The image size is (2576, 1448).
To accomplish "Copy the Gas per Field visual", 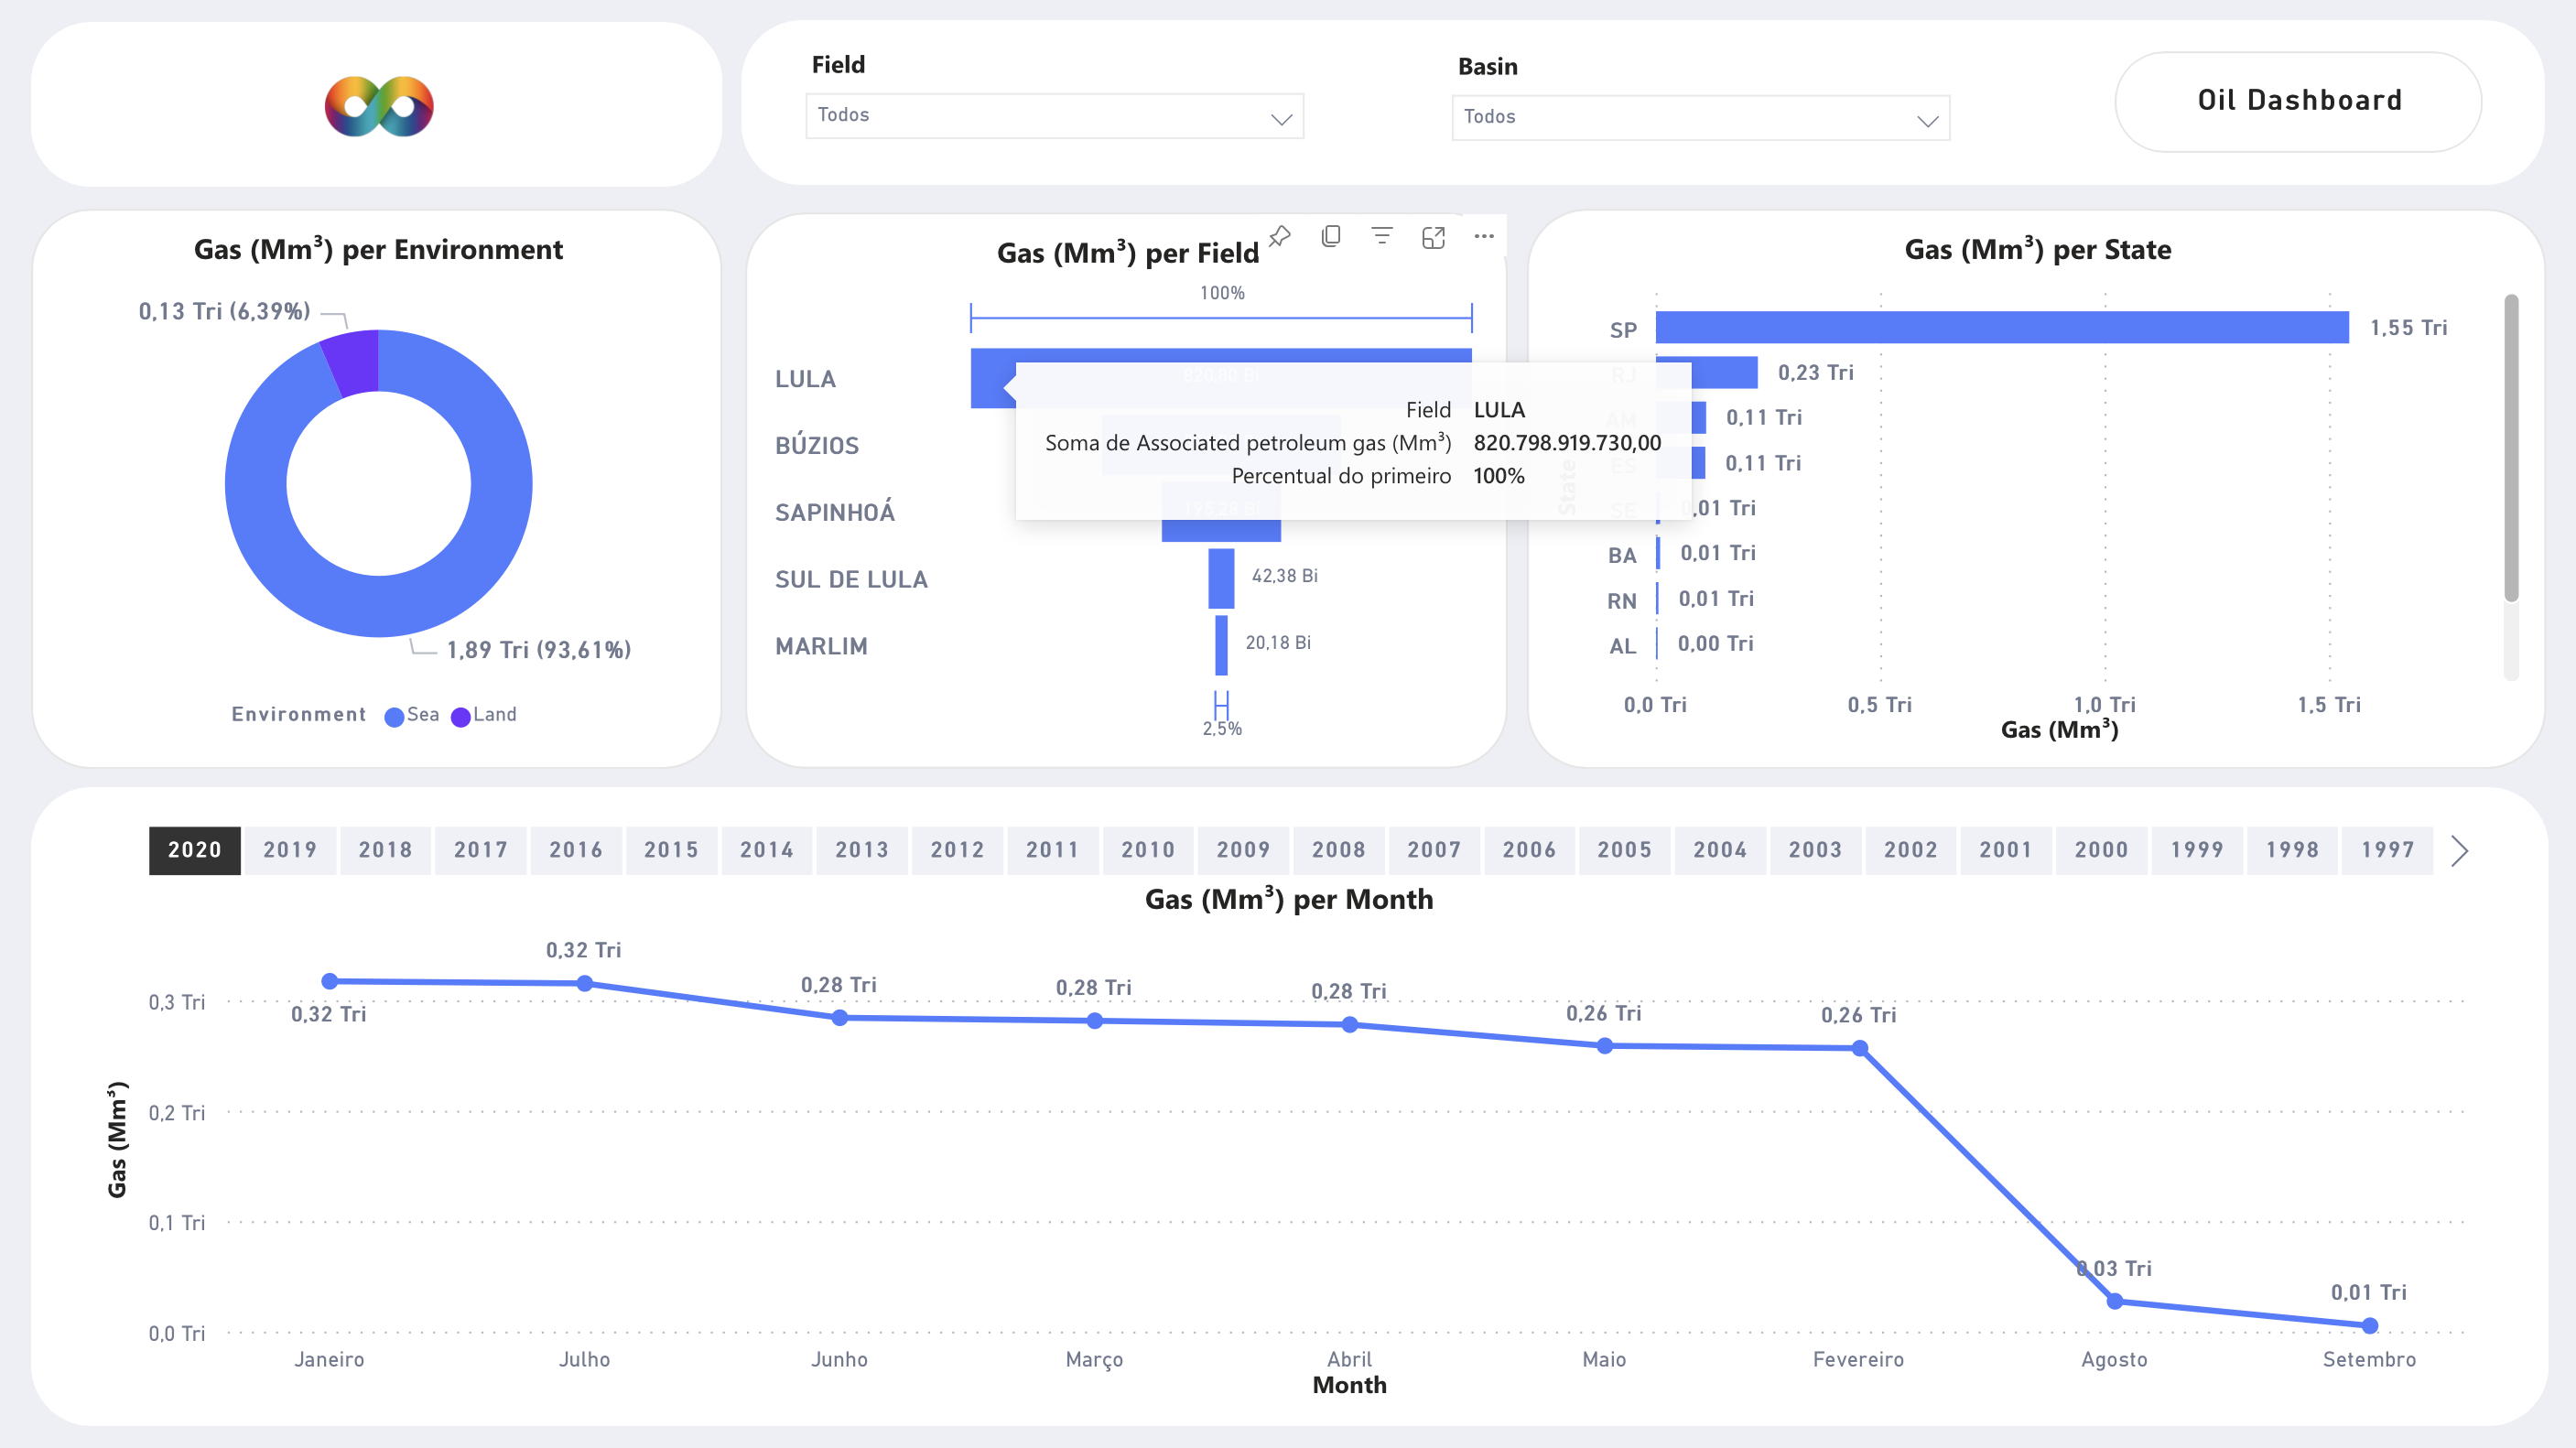I will (x=1331, y=237).
